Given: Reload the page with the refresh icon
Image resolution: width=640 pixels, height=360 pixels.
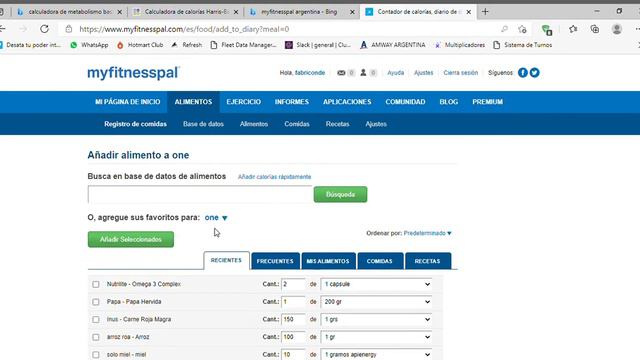Looking at the screenshot, I should 44,29.
